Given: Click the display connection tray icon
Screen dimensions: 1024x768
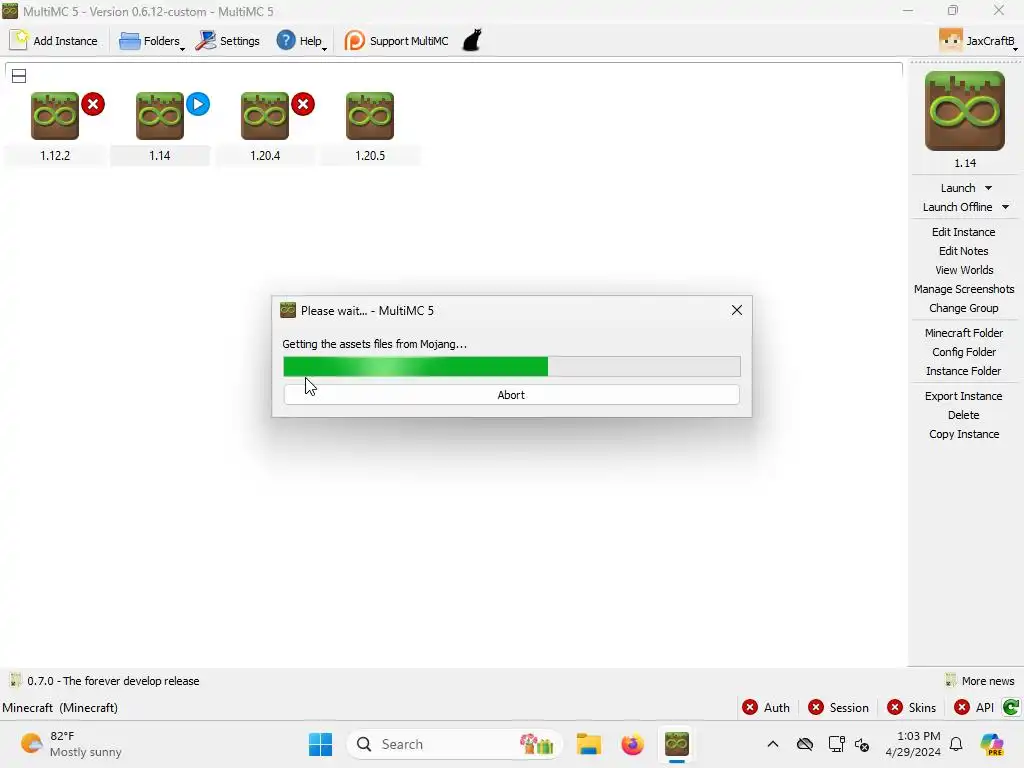Looking at the screenshot, I should click(x=837, y=744).
